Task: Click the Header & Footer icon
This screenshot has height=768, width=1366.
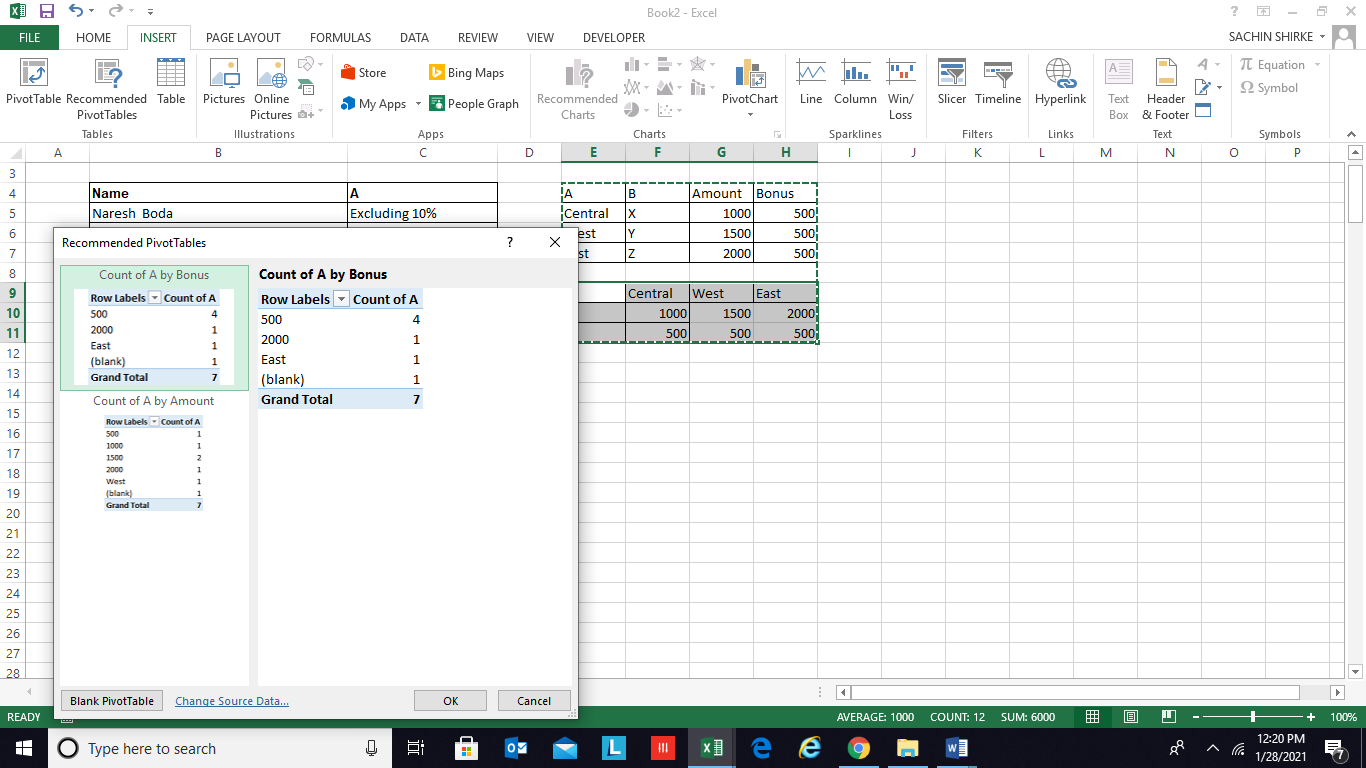Action: click(x=1166, y=90)
